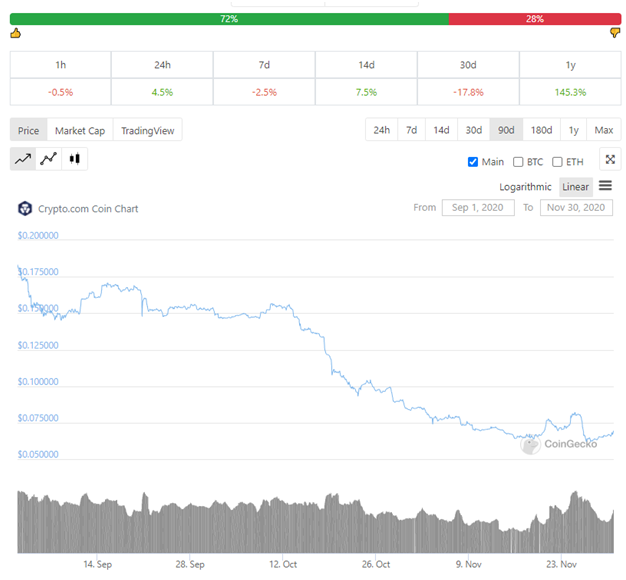Select the Max chart range
The image size is (626, 580).
604,130
